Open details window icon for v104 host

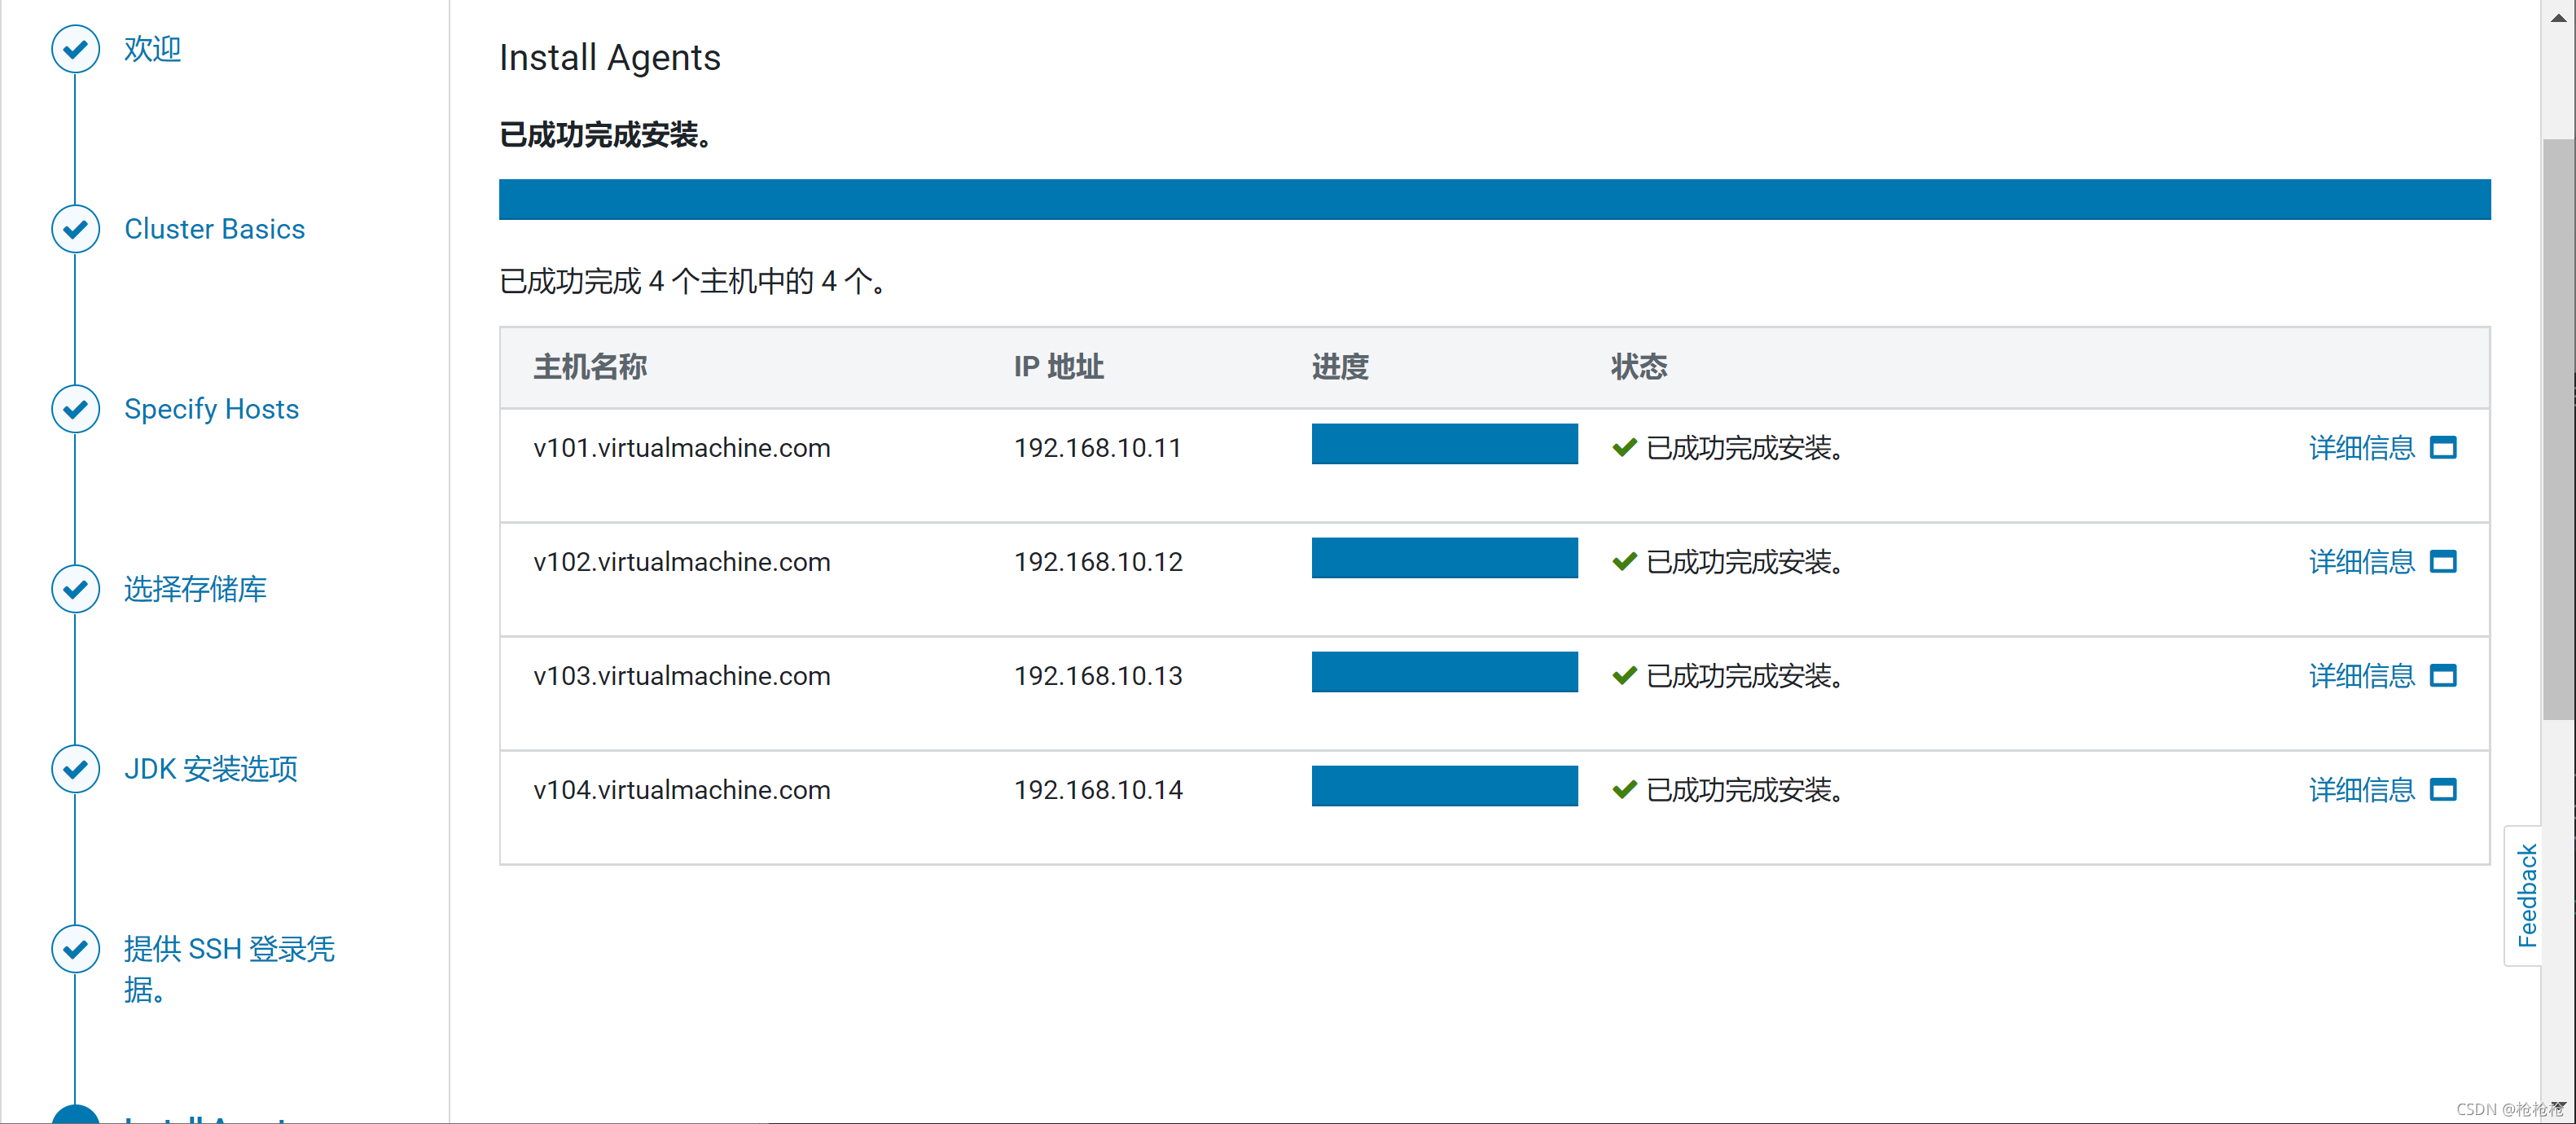pos(2443,790)
